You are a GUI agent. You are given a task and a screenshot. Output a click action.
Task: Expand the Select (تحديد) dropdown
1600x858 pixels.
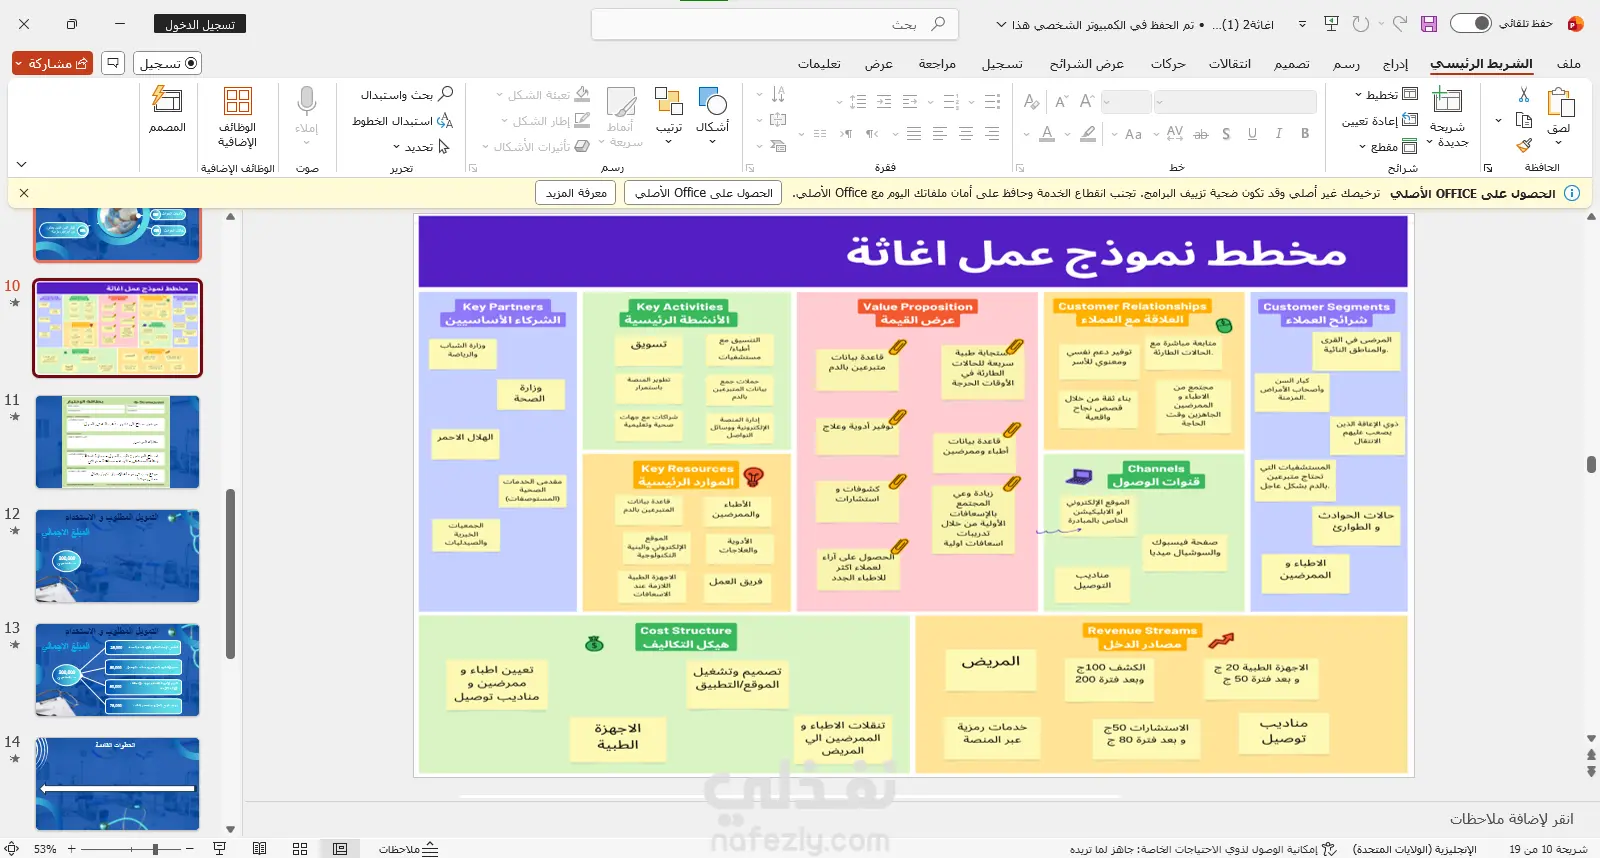pyautogui.click(x=422, y=147)
